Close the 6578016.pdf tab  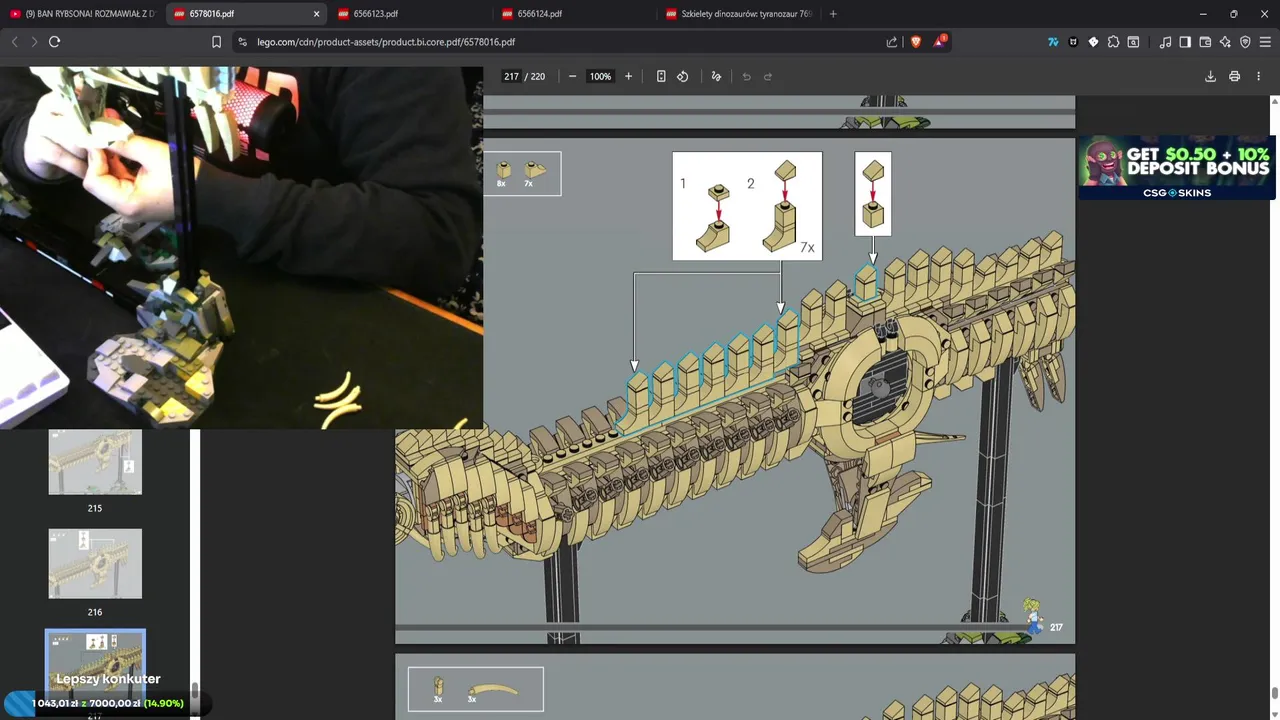[x=317, y=14]
